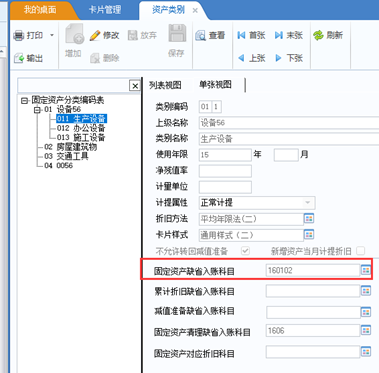Go to next record with 下张

pyautogui.click(x=289, y=58)
